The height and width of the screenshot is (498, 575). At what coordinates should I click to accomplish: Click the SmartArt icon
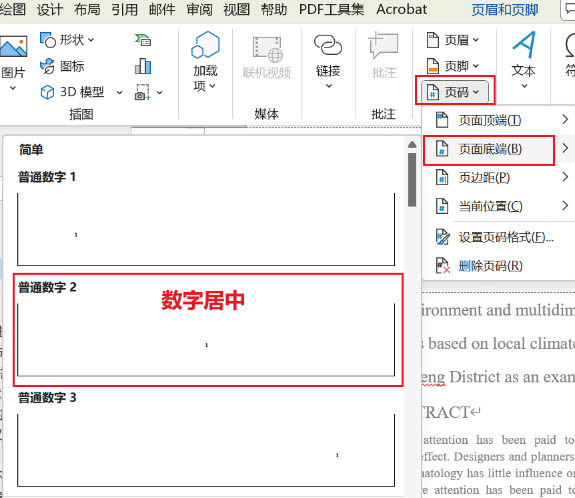coord(143,40)
